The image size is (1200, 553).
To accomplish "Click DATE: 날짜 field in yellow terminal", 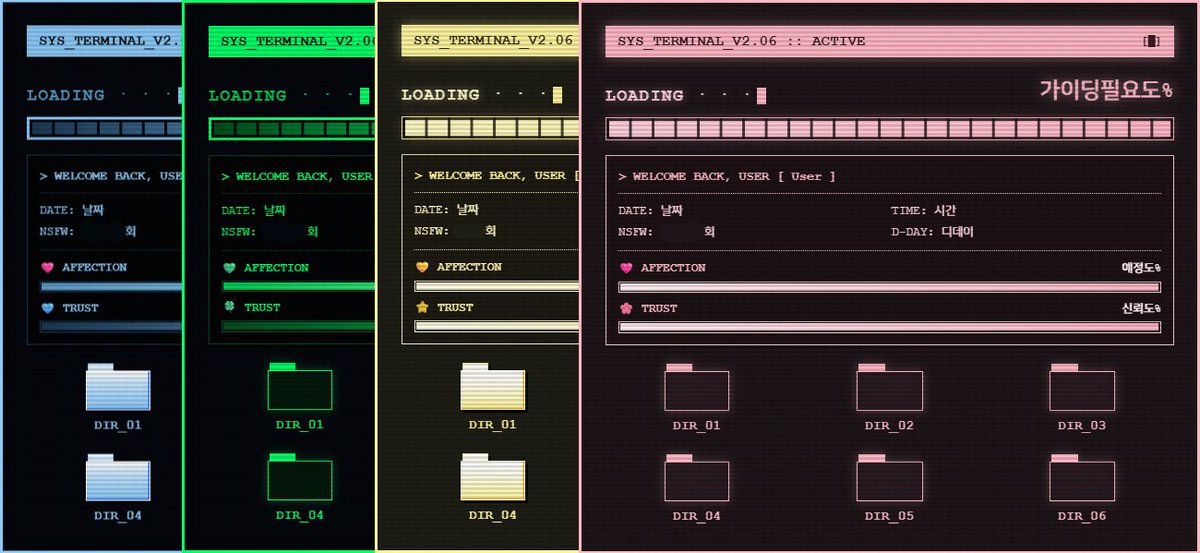I will click(x=447, y=210).
